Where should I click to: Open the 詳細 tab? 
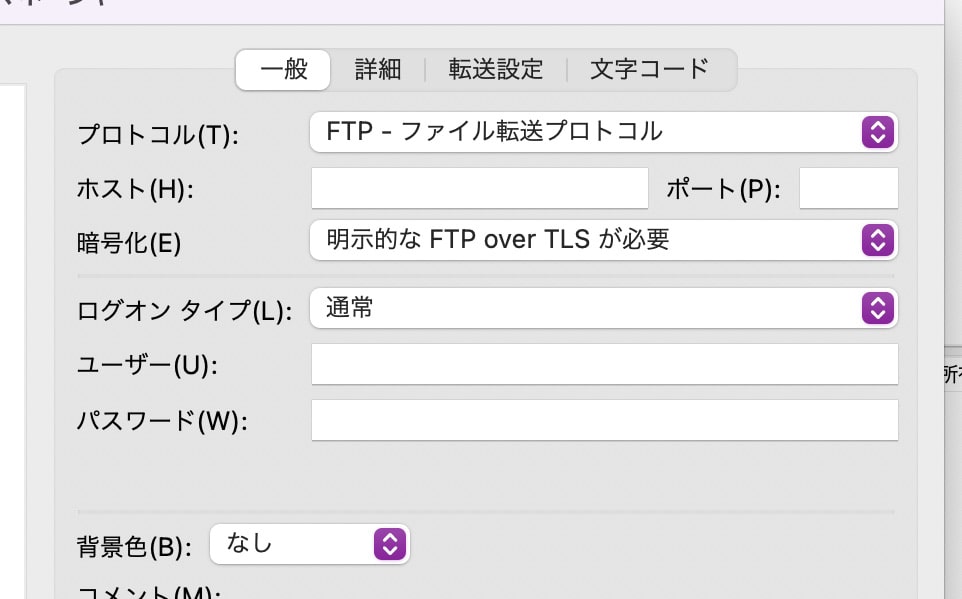pos(378,69)
